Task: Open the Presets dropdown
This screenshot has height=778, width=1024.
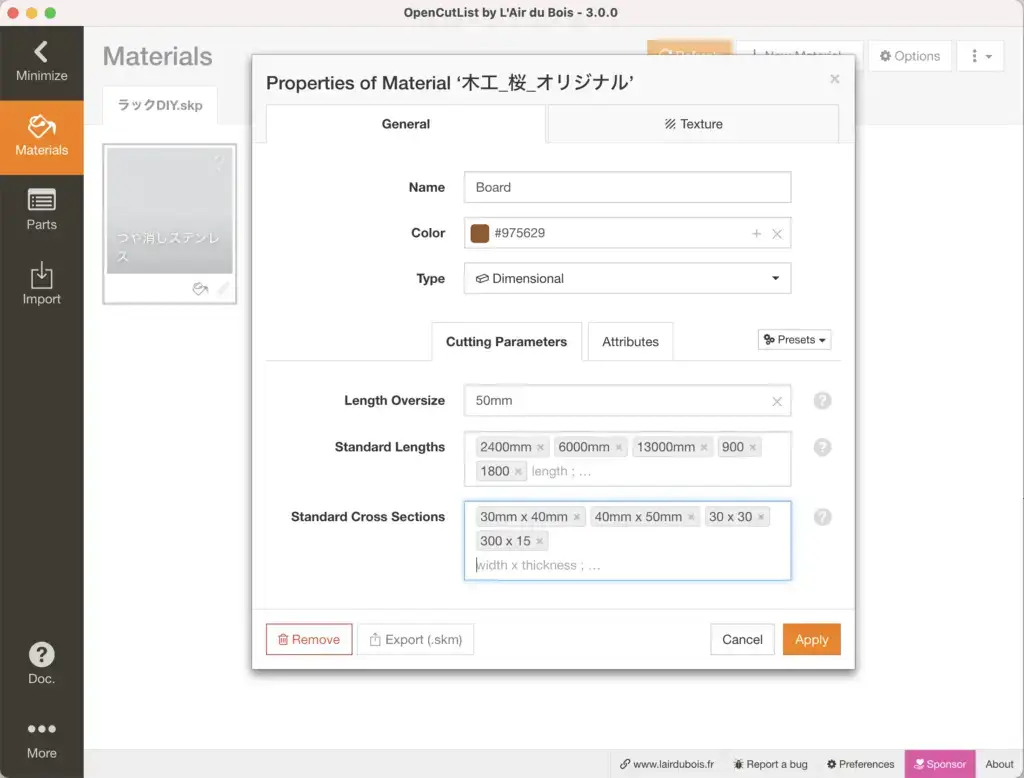Action: point(794,340)
